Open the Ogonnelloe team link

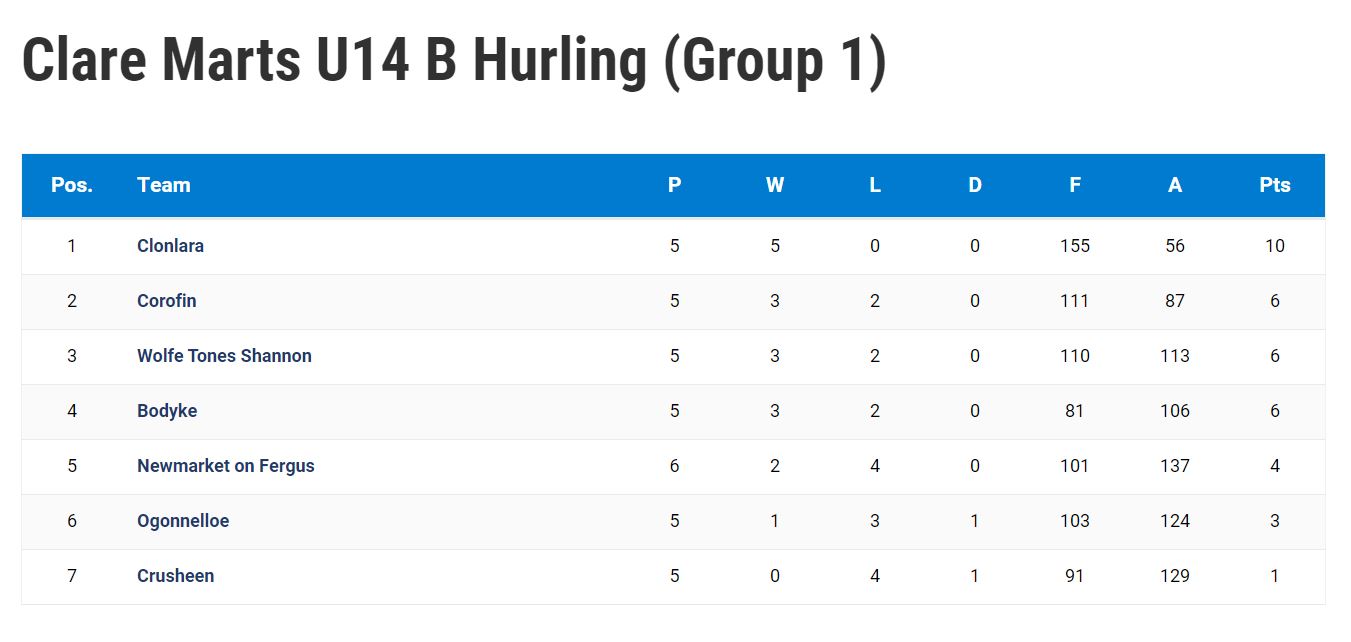tap(183, 521)
